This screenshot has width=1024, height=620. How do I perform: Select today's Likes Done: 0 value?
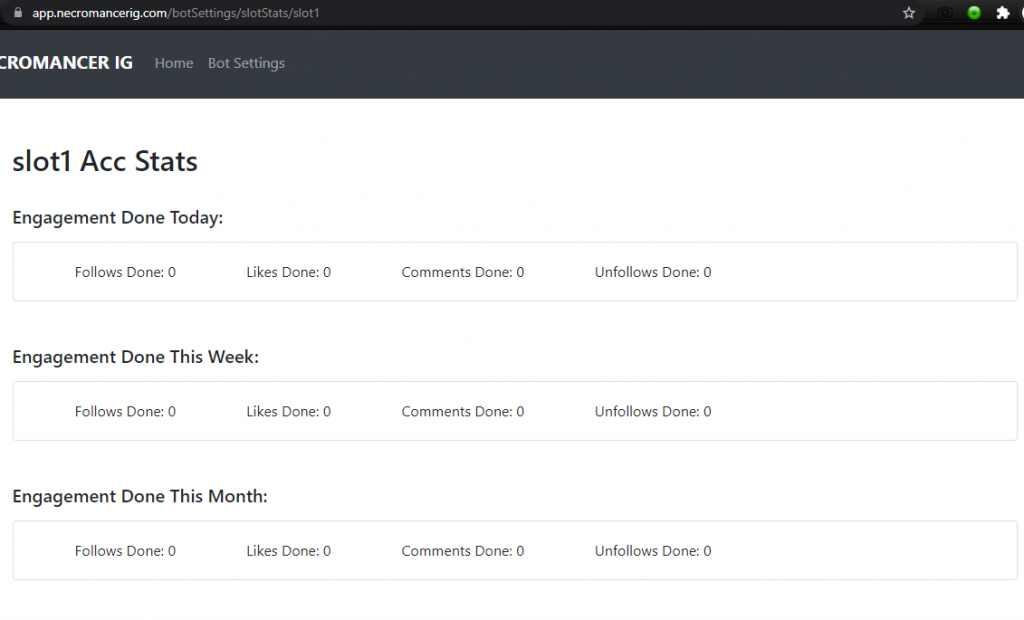pos(289,272)
